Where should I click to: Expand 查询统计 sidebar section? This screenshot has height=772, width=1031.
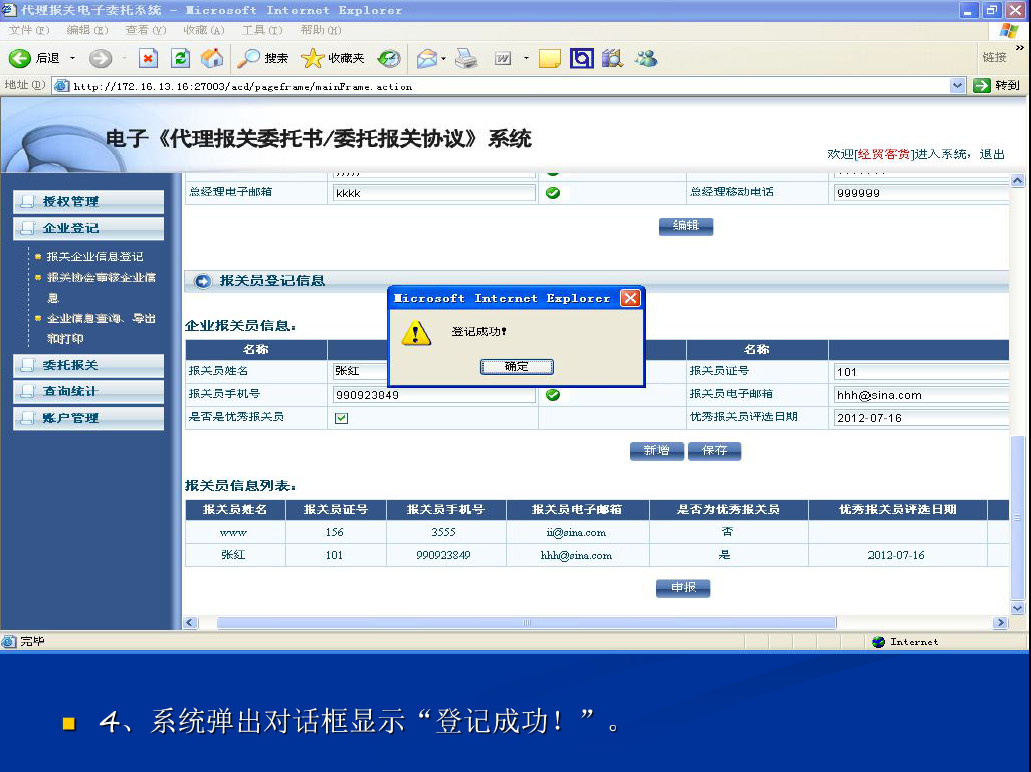point(89,391)
